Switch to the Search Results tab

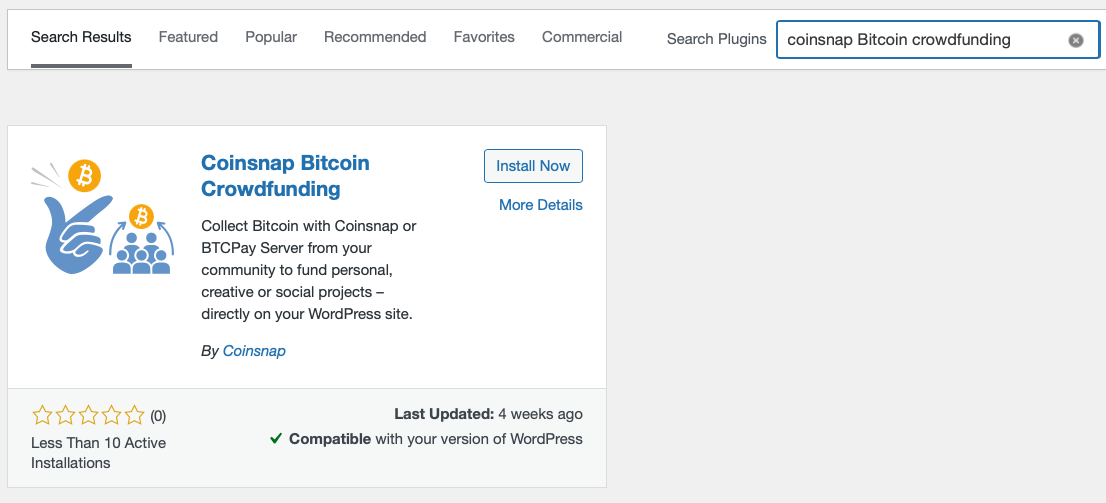pos(81,37)
